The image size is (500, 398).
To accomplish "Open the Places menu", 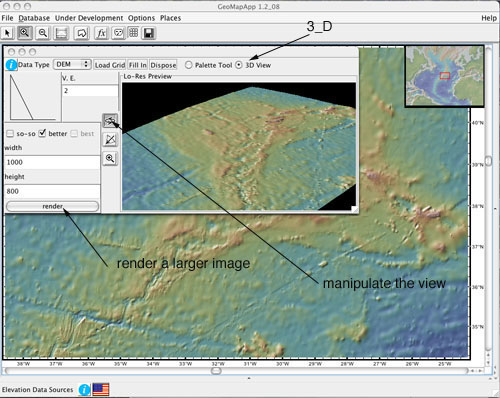I will pyautogui.click(x=170, y=18).
